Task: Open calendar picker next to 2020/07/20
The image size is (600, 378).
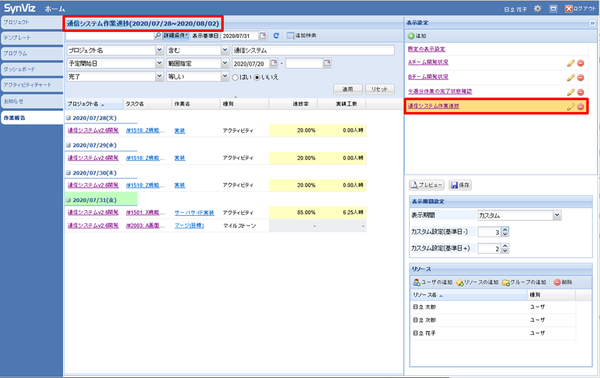Action: click(274, 63)
